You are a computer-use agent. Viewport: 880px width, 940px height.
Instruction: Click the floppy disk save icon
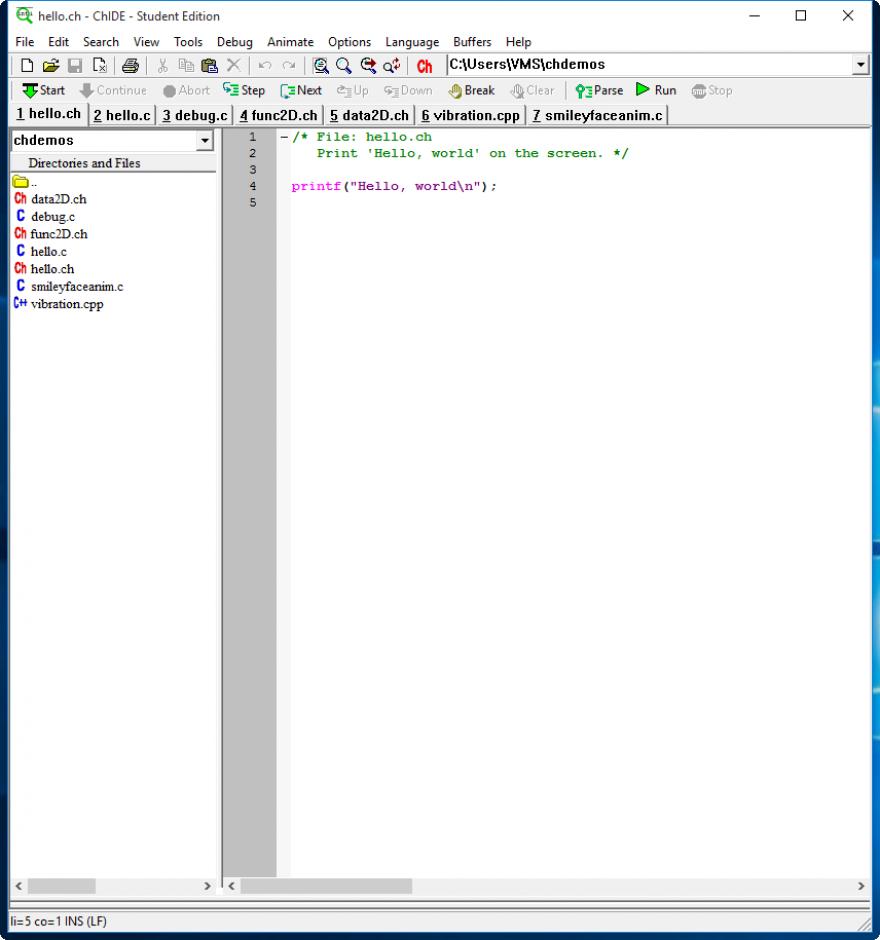(75, 65)
